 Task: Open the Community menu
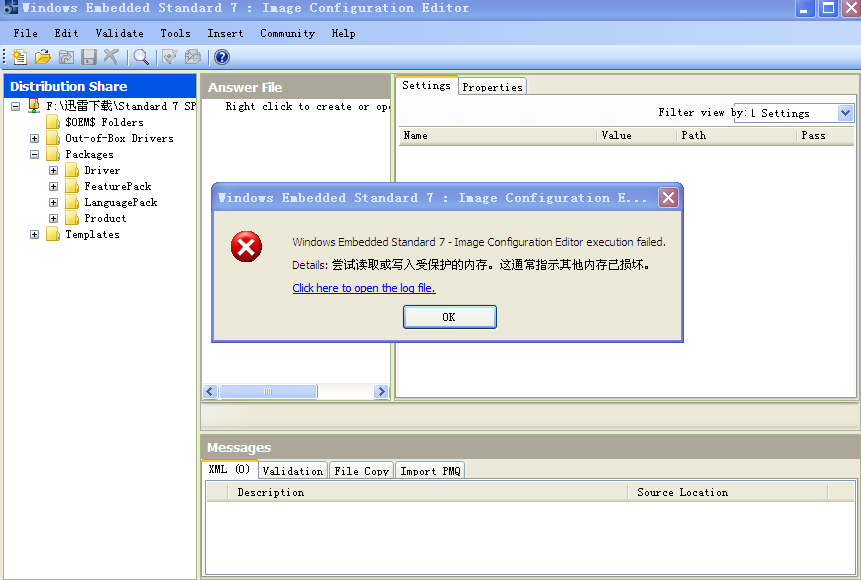[287, 34]
